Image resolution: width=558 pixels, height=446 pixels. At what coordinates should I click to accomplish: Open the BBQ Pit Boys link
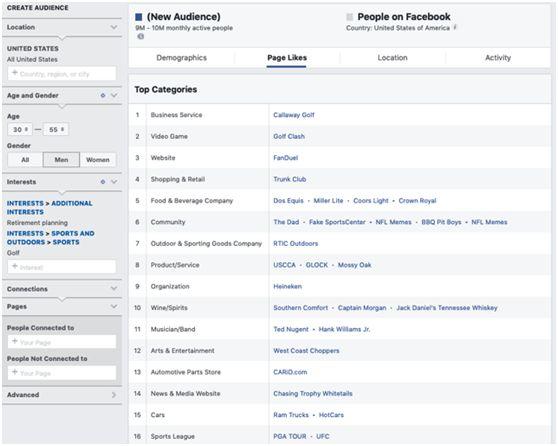click(441, 222)
